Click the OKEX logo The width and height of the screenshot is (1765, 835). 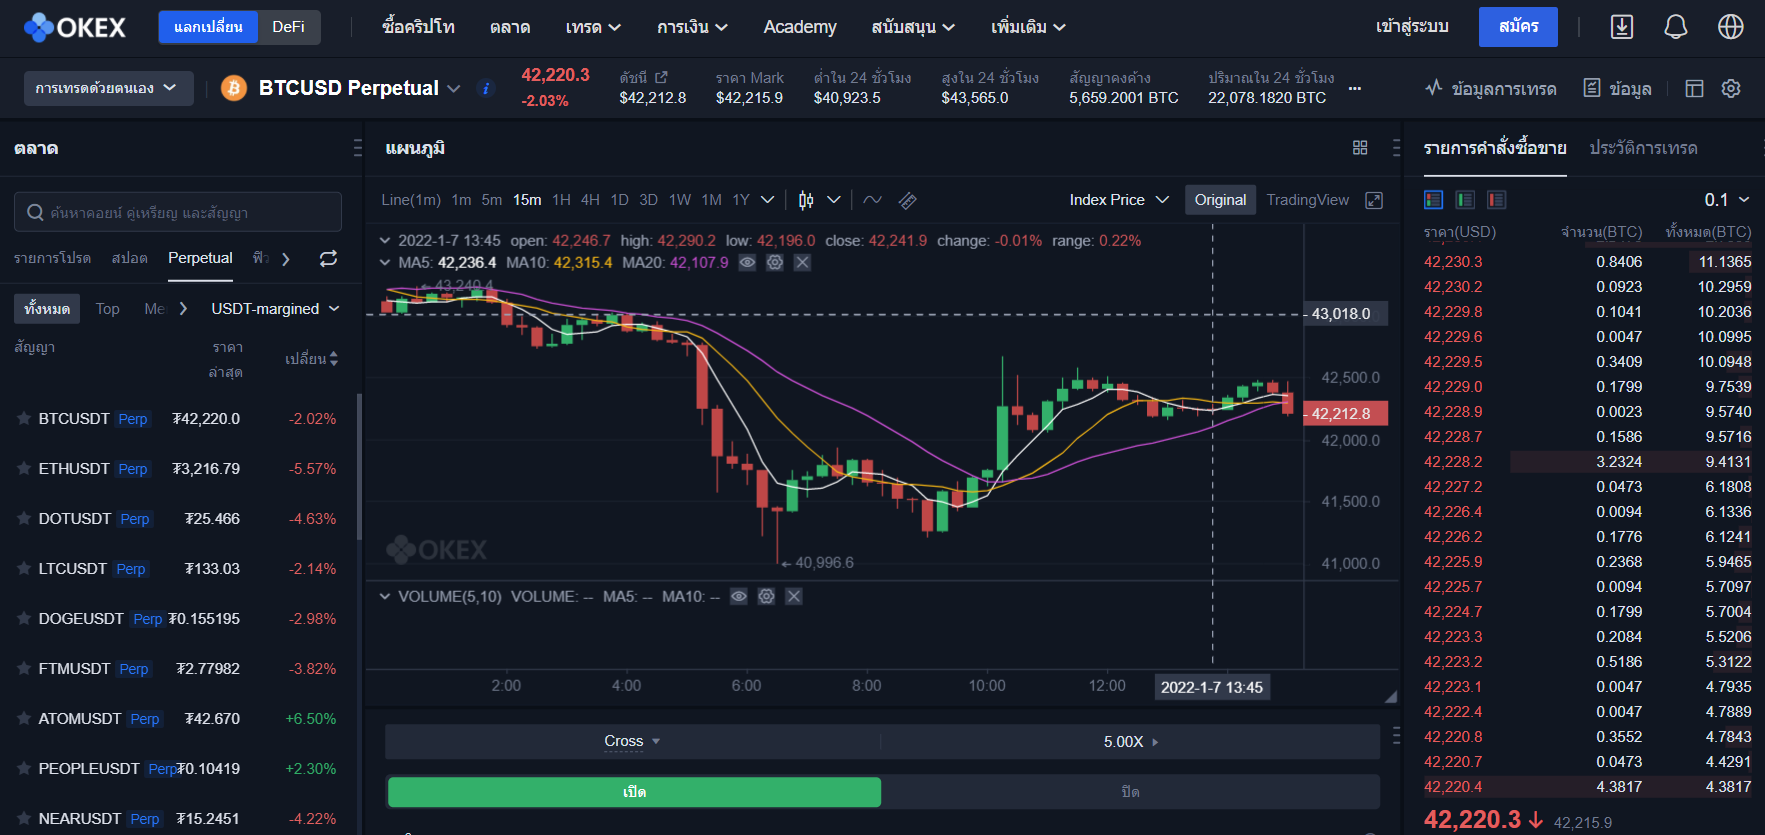tap(75, 27)
